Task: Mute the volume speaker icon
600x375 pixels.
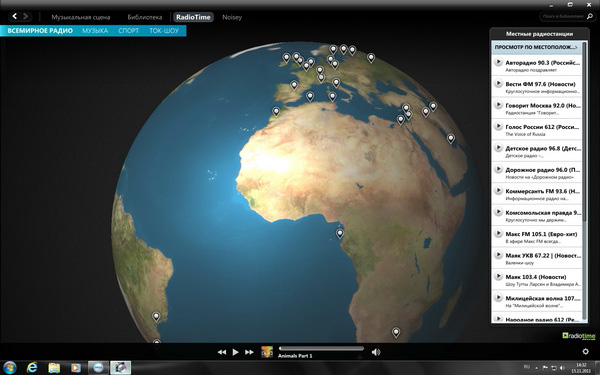Action: (376, 352)
